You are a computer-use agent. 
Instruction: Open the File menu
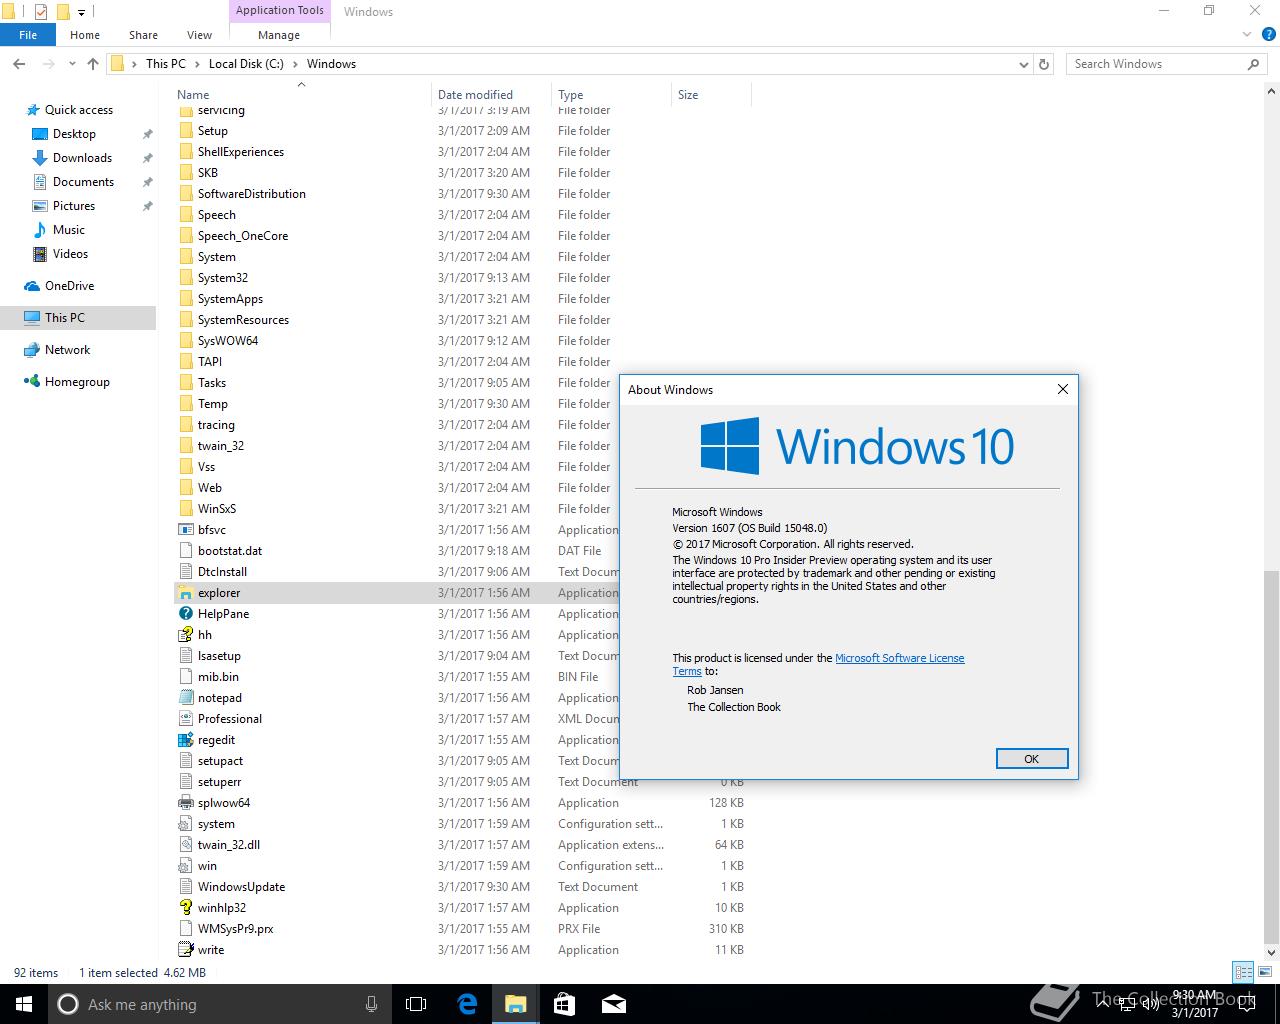(28, 35)
